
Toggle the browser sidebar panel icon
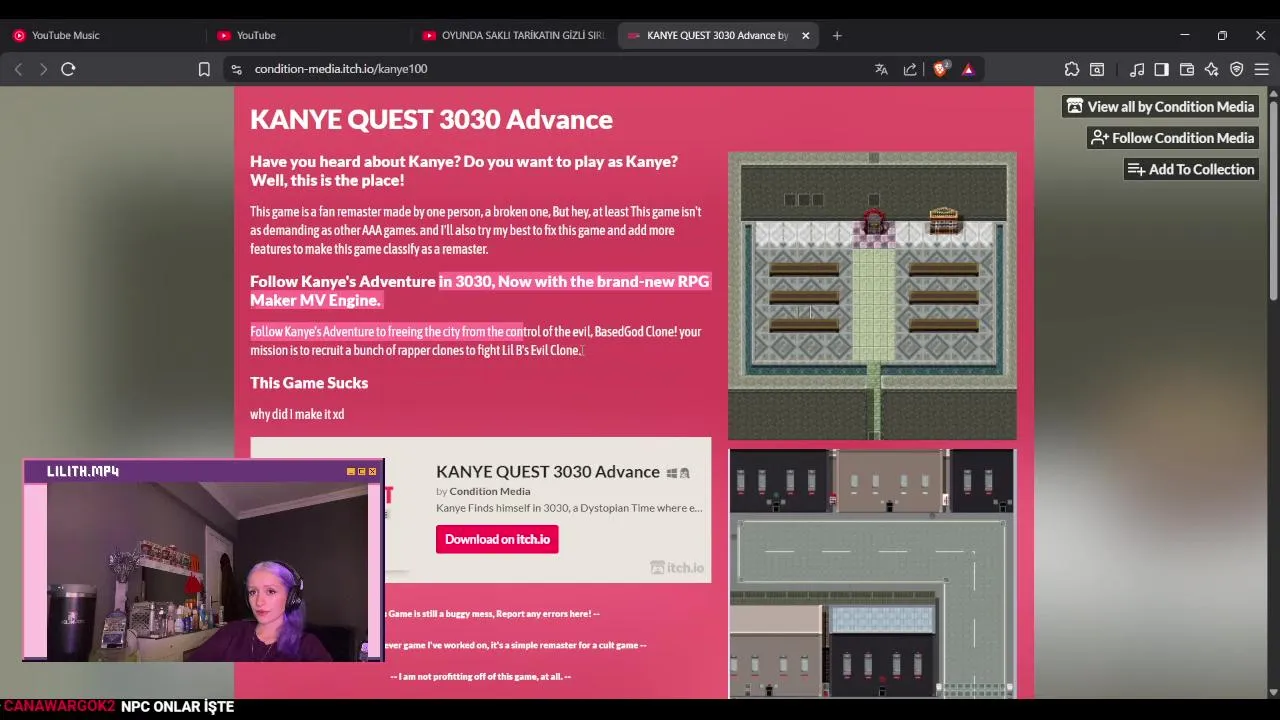click(1161, 69)
